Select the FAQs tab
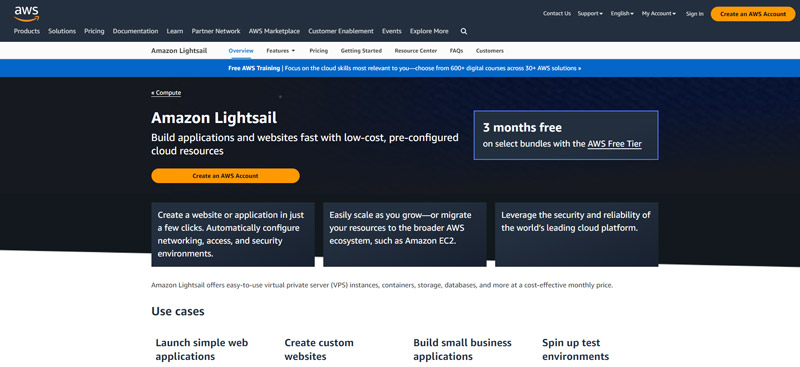The width and height of the screenshot is (800, 367). point(456,51)
